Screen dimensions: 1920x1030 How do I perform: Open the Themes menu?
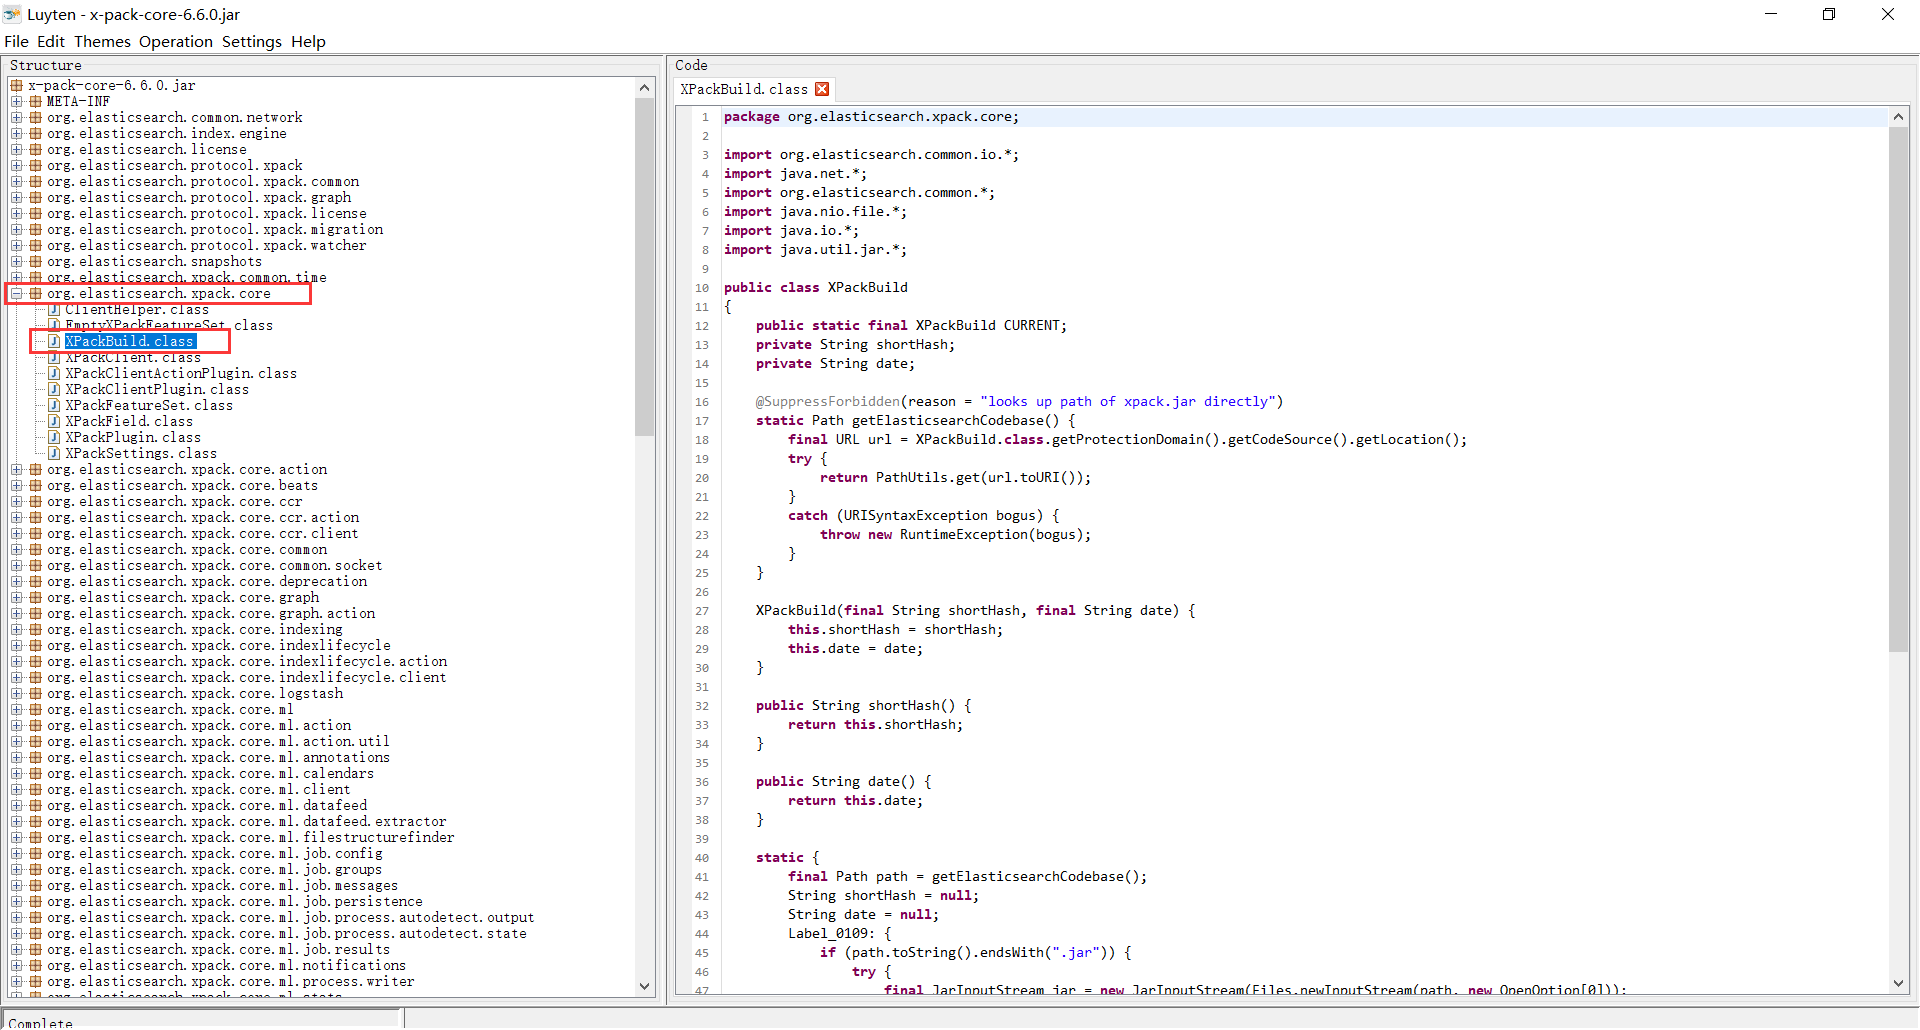(x=102, y=41)
